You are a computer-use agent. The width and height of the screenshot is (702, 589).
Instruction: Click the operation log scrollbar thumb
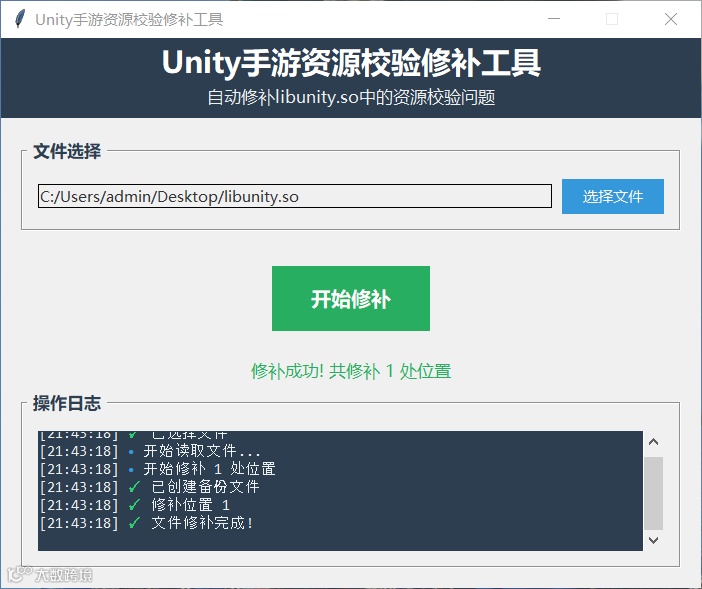(653, 493)
